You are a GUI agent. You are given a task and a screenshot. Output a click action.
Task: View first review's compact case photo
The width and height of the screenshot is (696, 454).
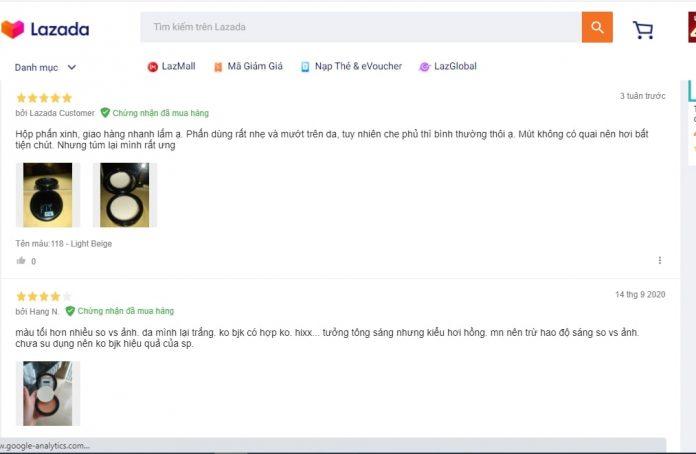47,195
